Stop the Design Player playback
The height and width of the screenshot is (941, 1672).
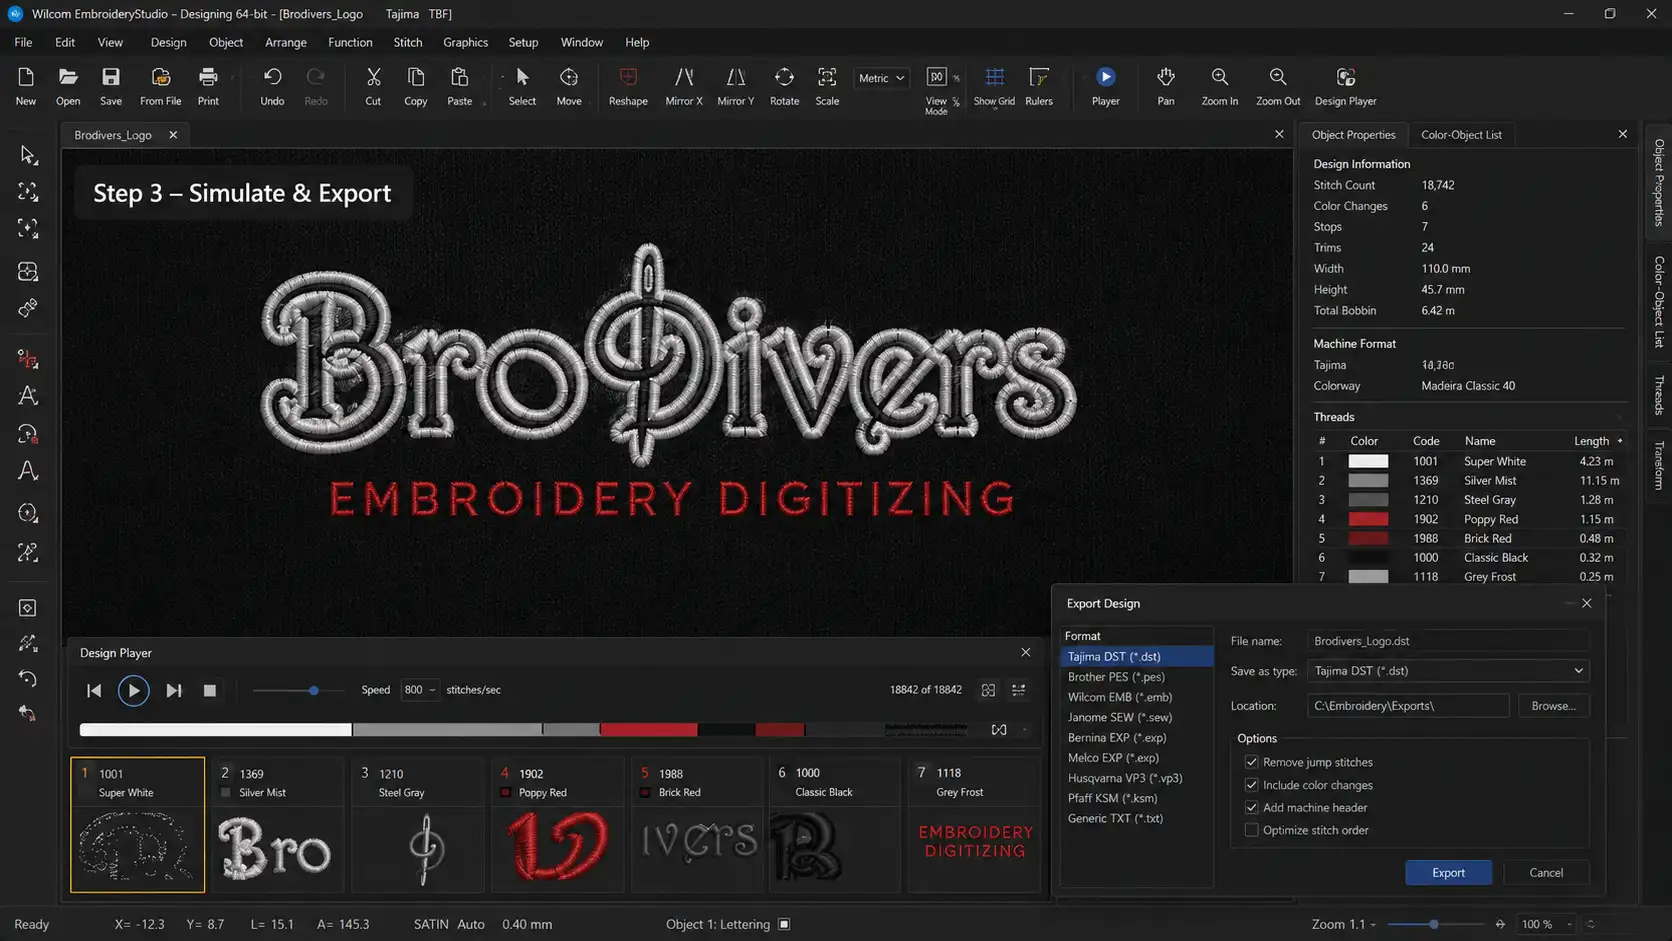tap(210, 690)
